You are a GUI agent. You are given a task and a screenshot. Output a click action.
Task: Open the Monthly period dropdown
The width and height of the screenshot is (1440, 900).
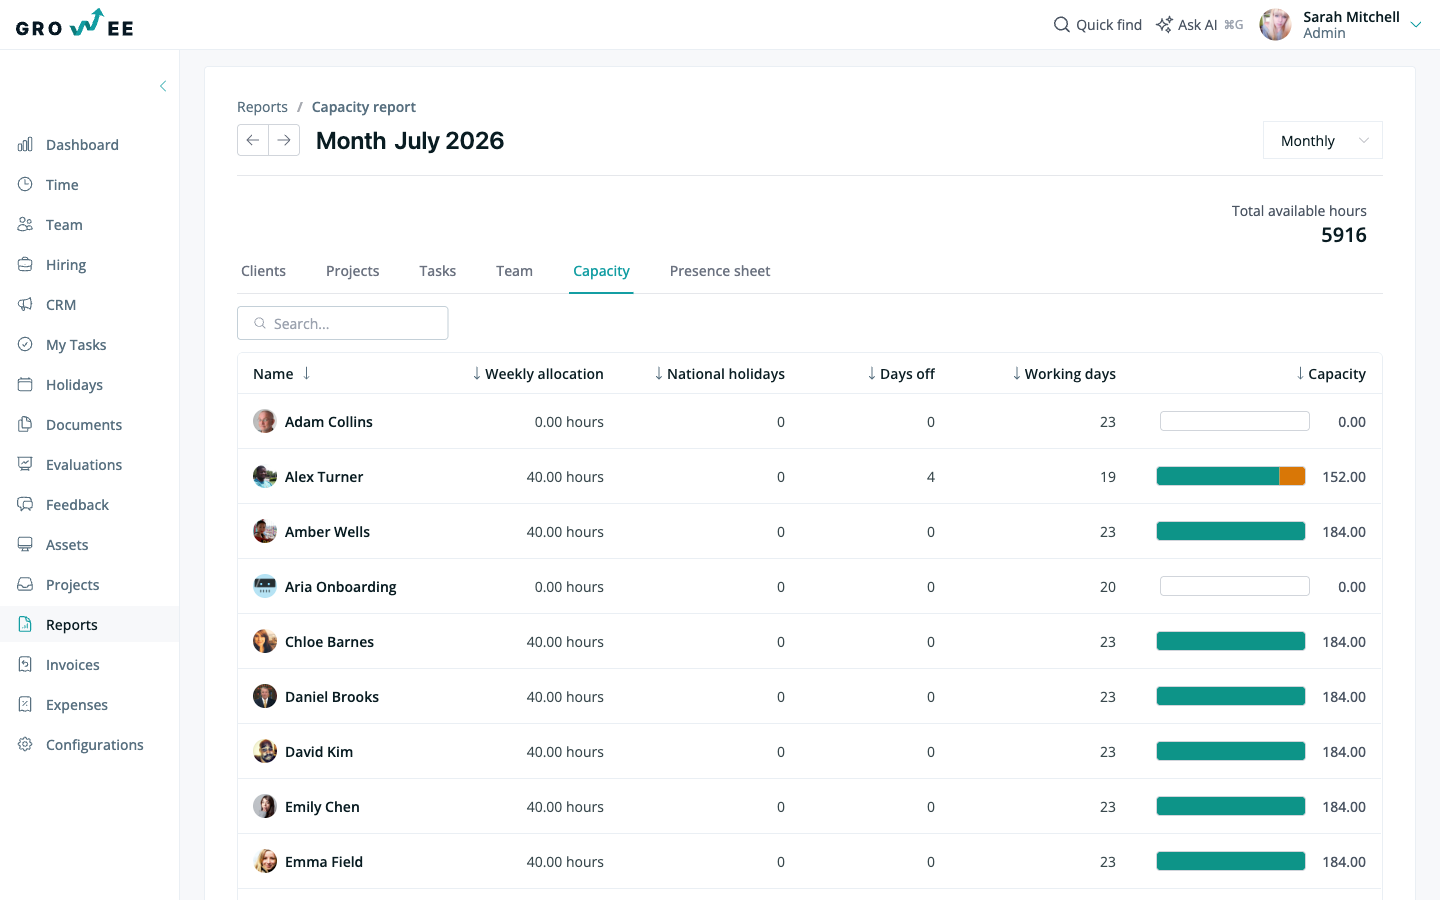click(x=1323, y=141)
